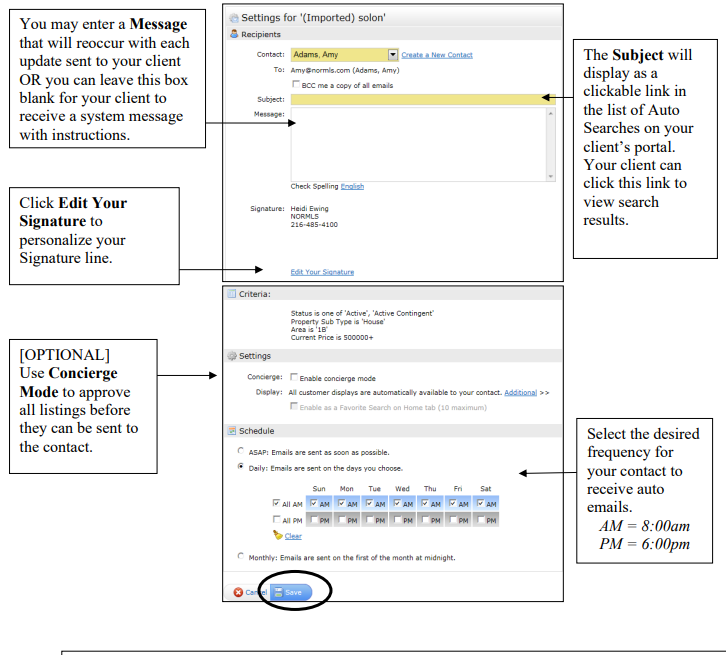Open the Create a New Contact link

pos(437,55)
